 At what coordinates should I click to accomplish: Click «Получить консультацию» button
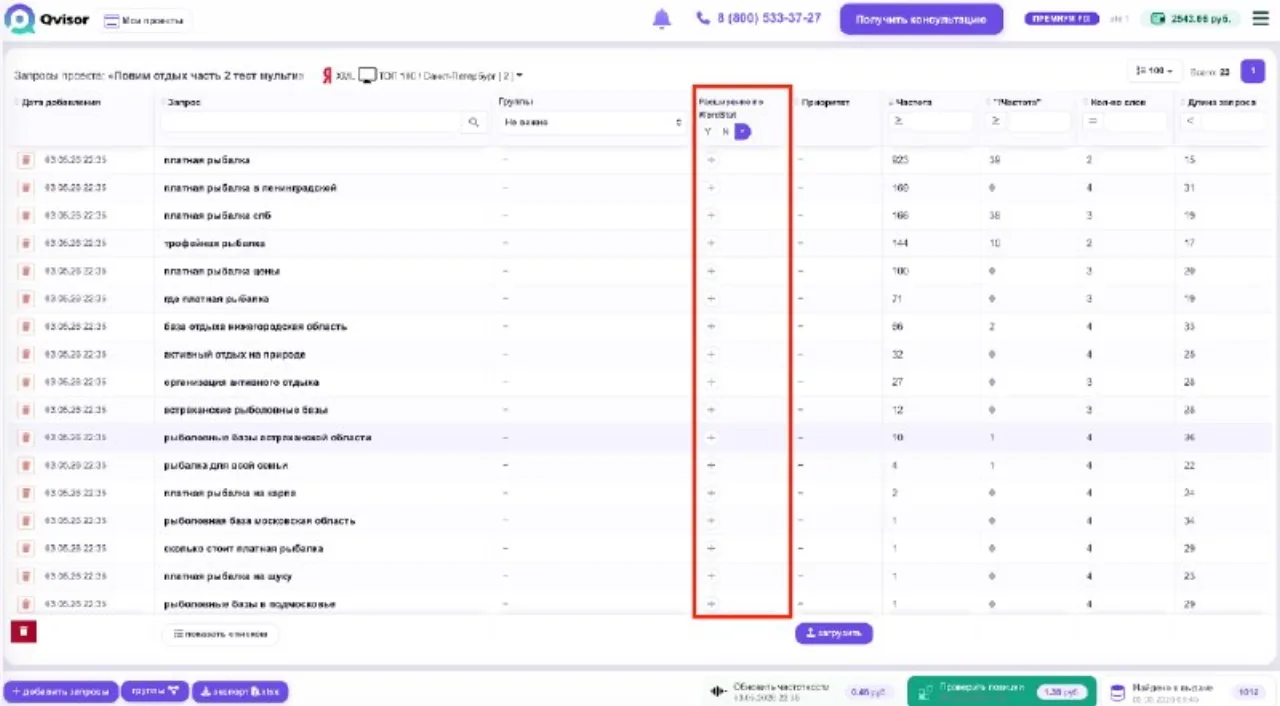click(x=921, y=19)
